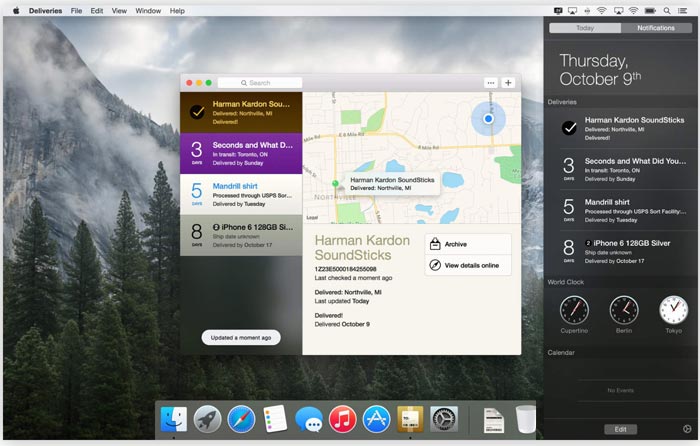Switch to the Today tab

[585, 28]
